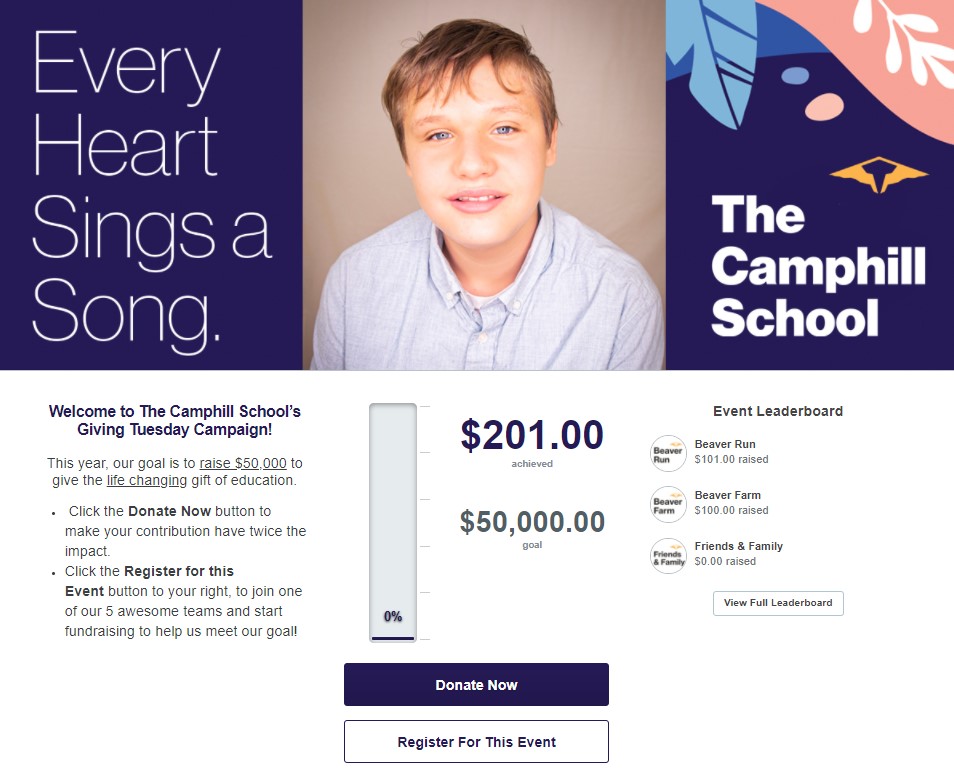Click the Beaver Farm team logo icon

tap(668, 504)
